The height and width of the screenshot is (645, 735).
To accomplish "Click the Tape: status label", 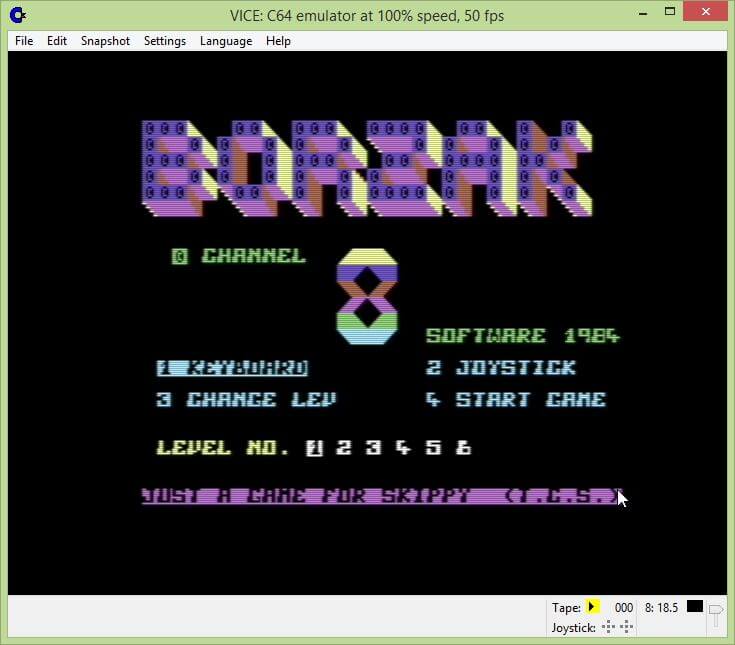I will point(566,608).
